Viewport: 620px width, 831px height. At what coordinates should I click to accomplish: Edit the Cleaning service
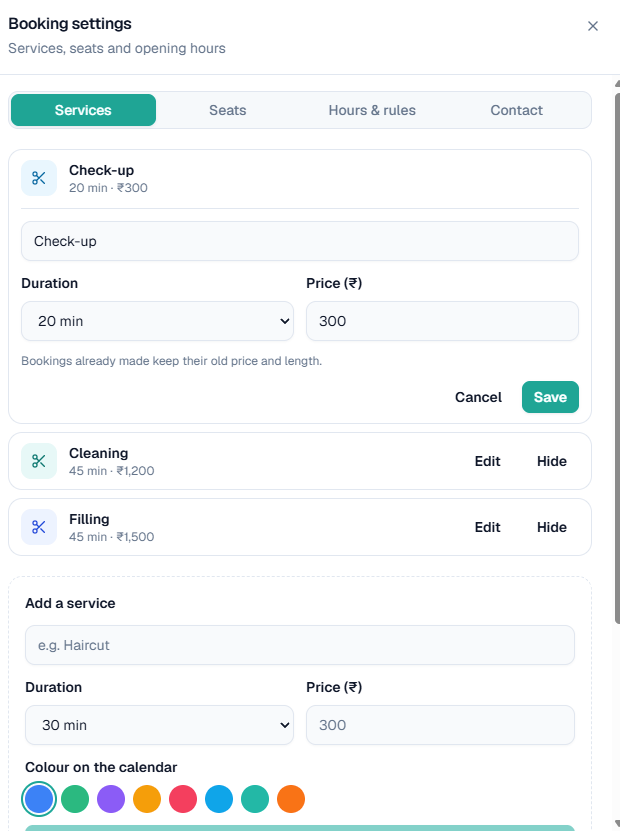[x=488, y=461]
